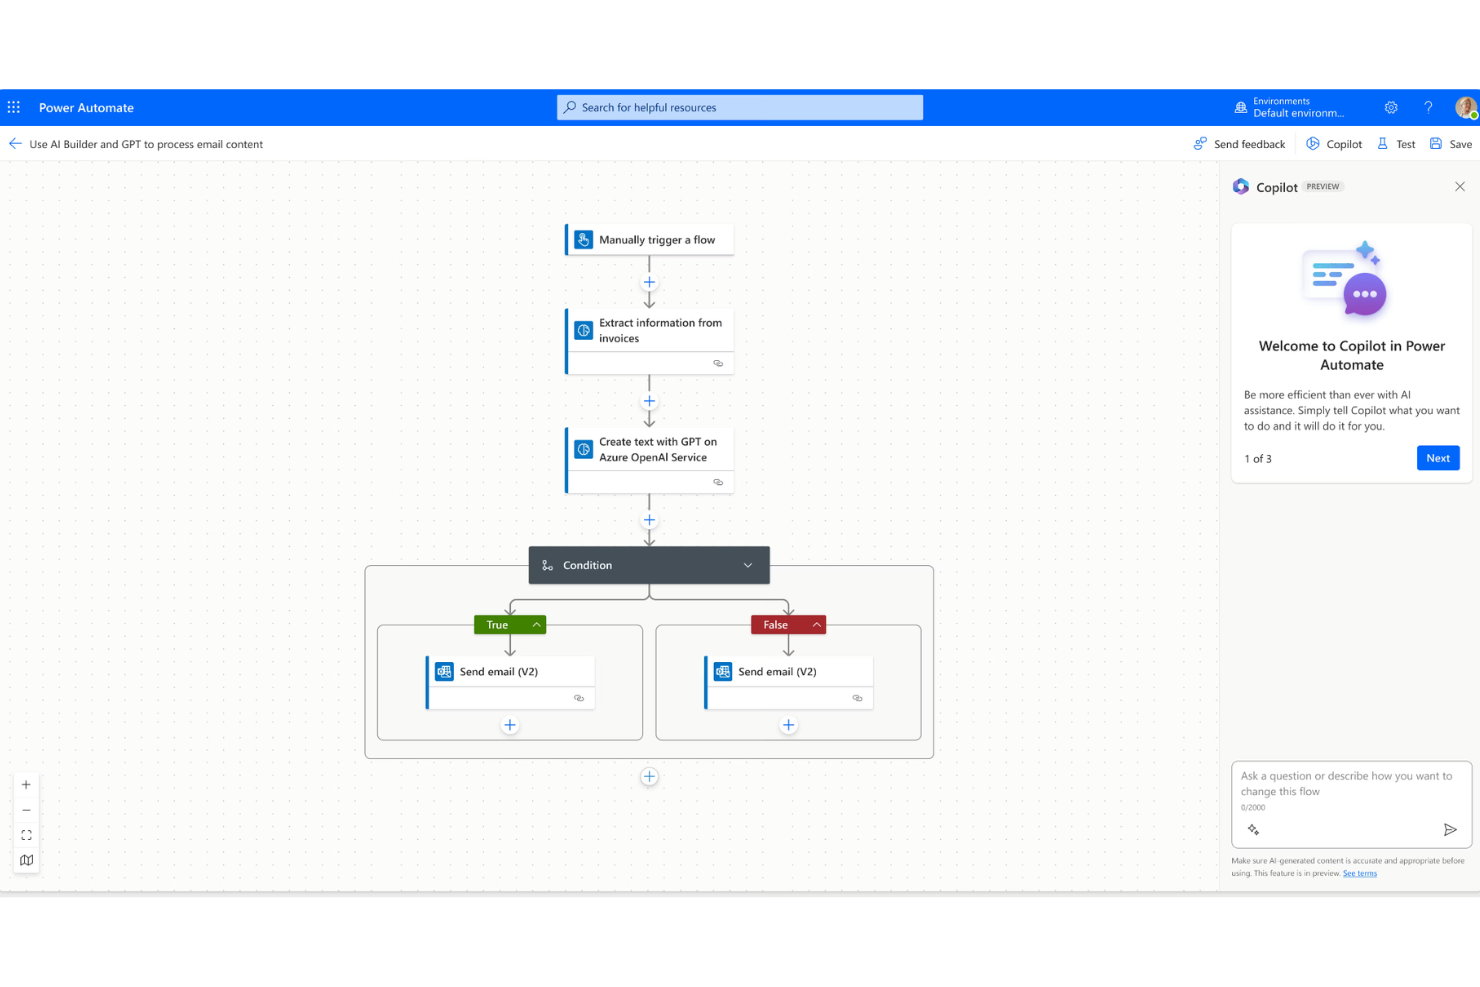Click the send message arrow in Copilot

pyautogui.click(x=1450, y=830)
